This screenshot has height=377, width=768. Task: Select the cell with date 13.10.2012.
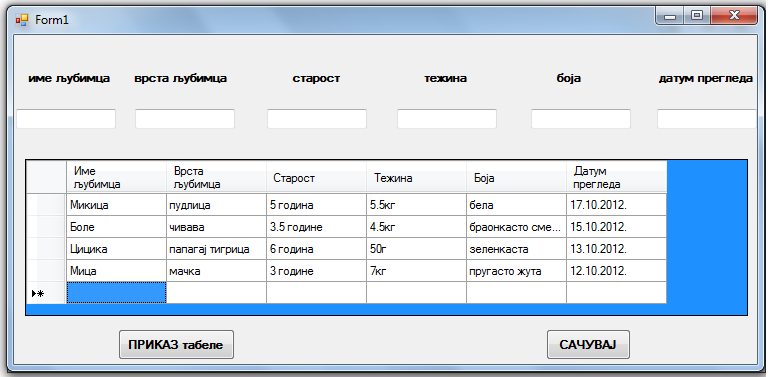point(617,249)
